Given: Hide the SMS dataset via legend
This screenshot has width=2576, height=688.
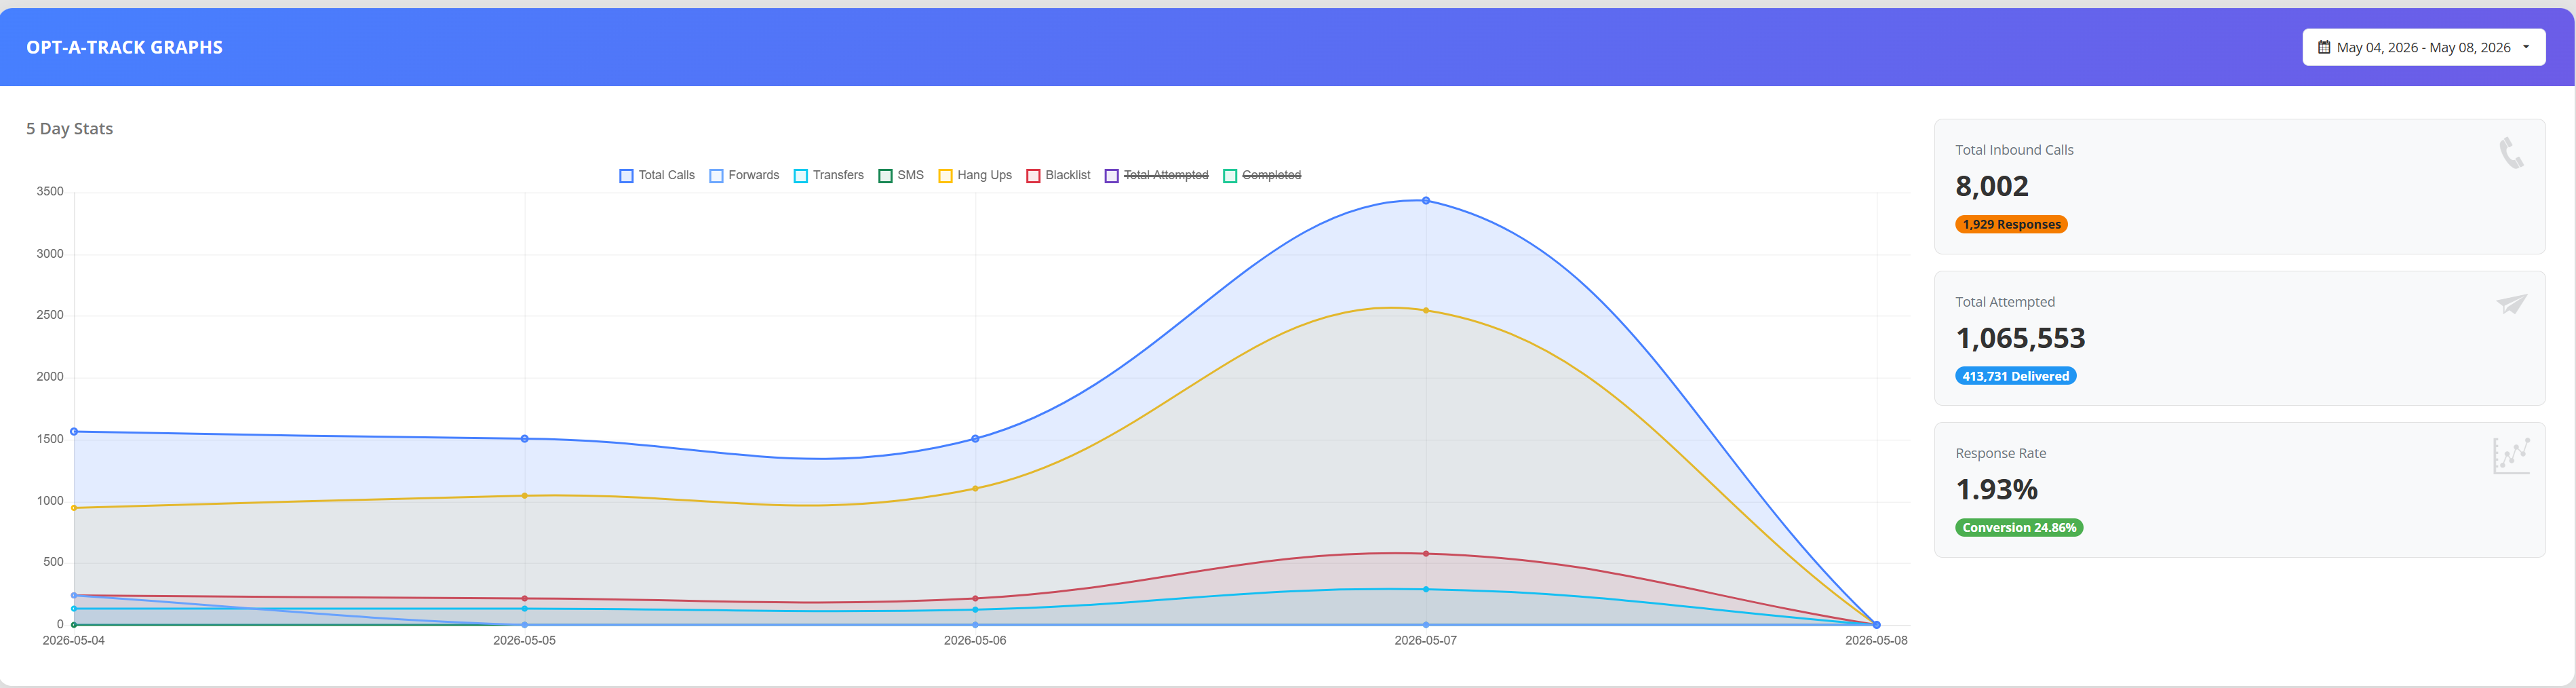Looking at the screenshot, I should [x=901, y=175].
